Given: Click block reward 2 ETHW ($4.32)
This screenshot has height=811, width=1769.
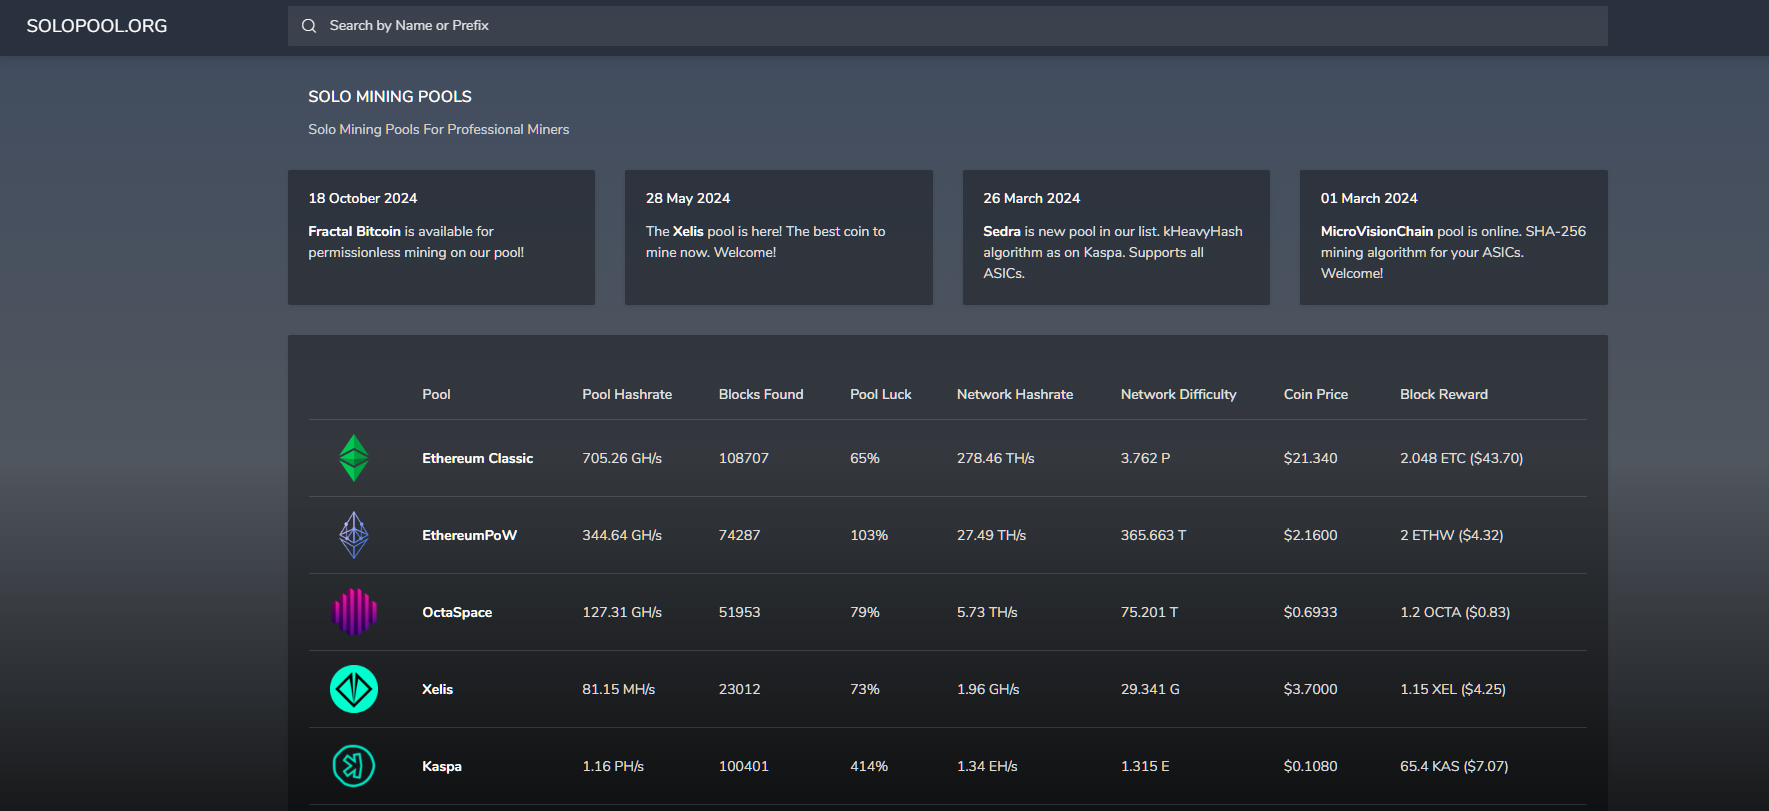Looking at the screenshot, I should tap(1452, 535).
